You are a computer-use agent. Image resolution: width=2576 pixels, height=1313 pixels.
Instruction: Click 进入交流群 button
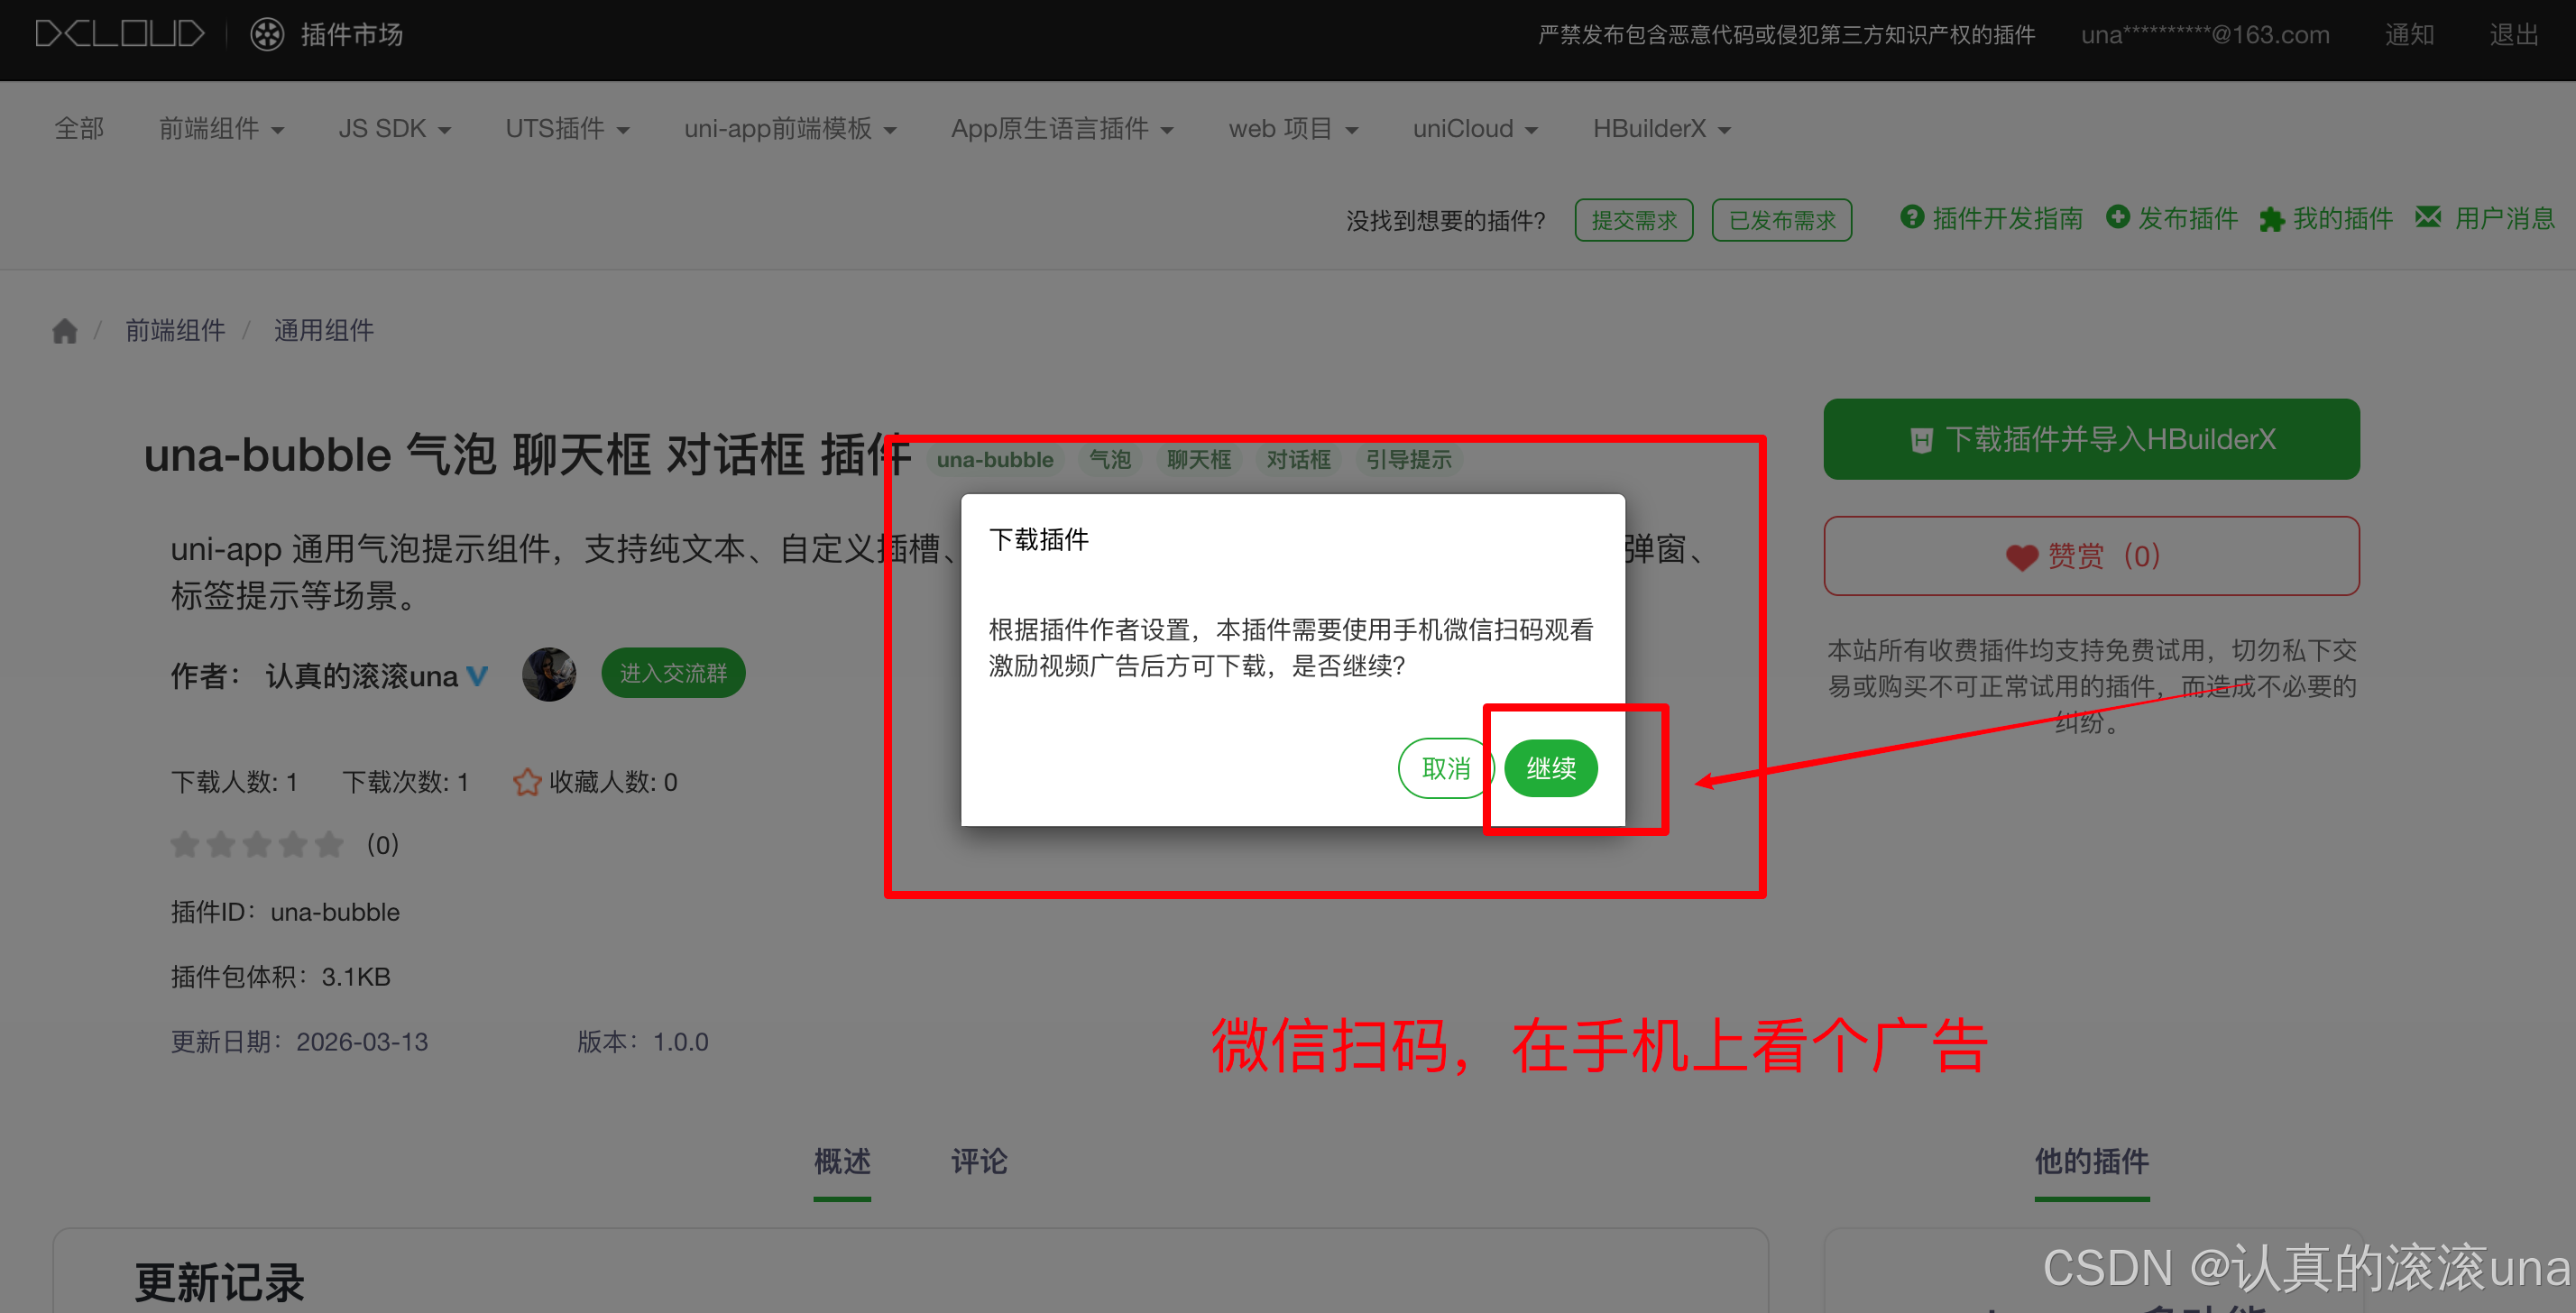tap(673, 673)
